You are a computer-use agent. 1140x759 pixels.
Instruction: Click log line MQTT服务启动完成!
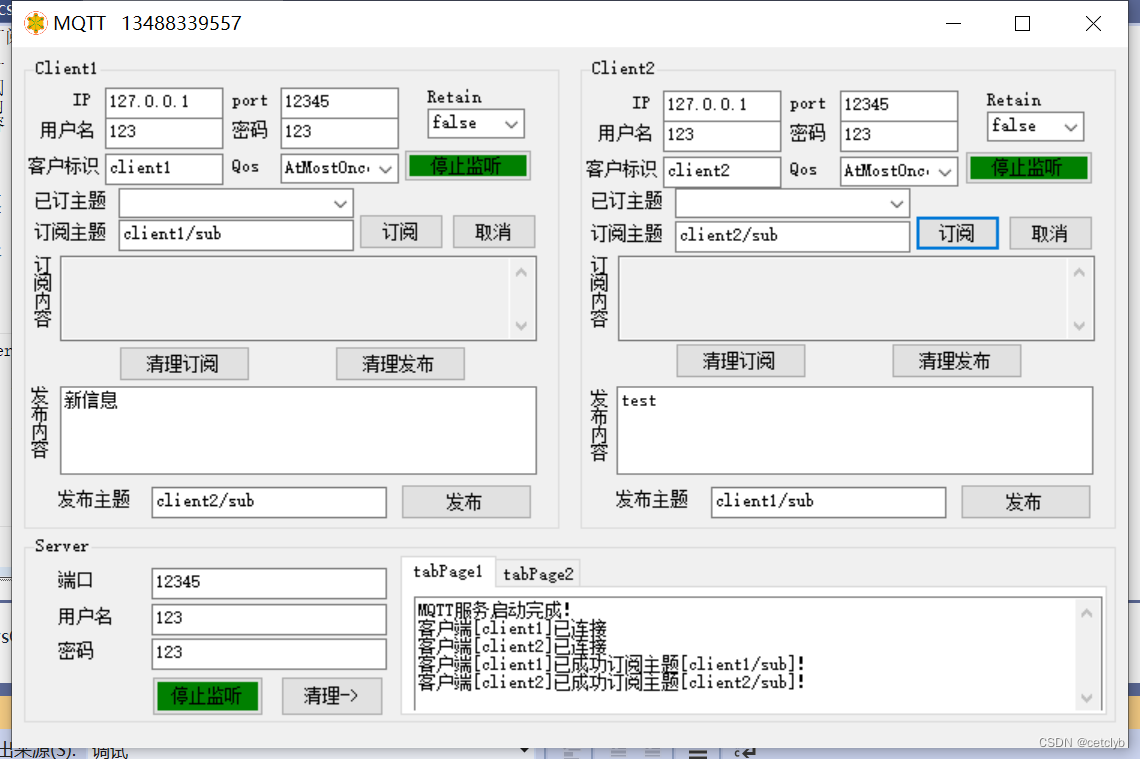coord(494,610)
